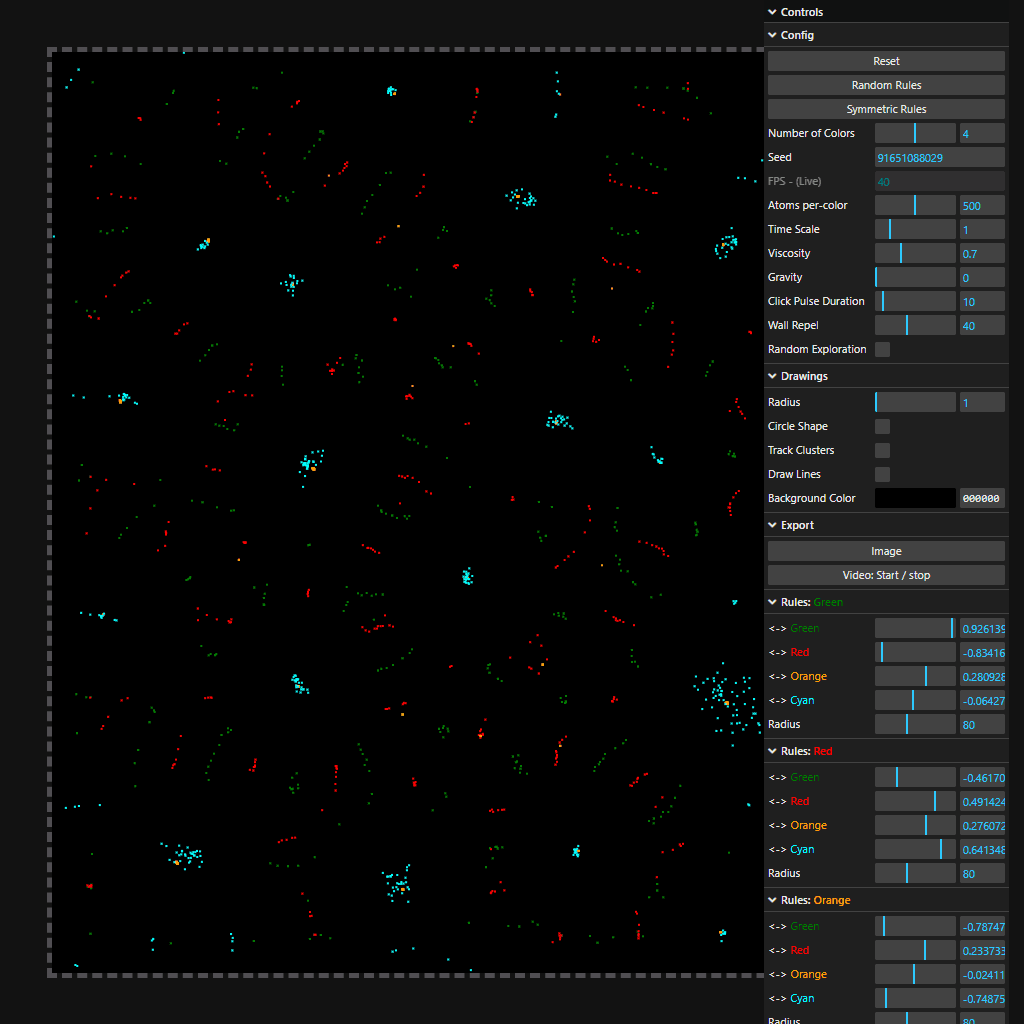The image size is (1024, 1024).
Task: Enable the Track Clusters checkbox
Action: 882,451
